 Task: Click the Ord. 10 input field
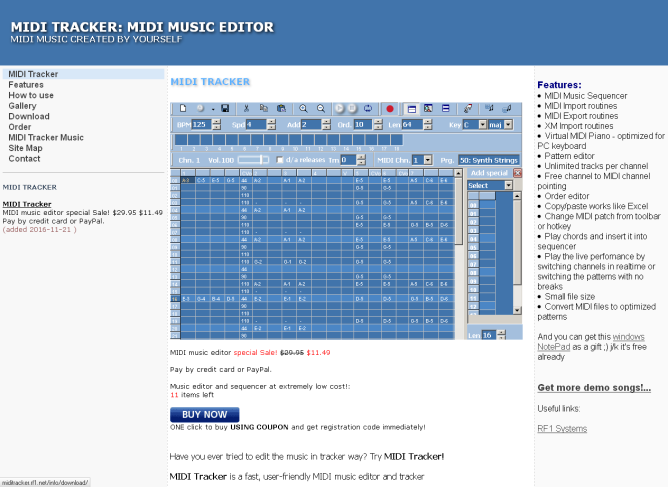(363, 124)
